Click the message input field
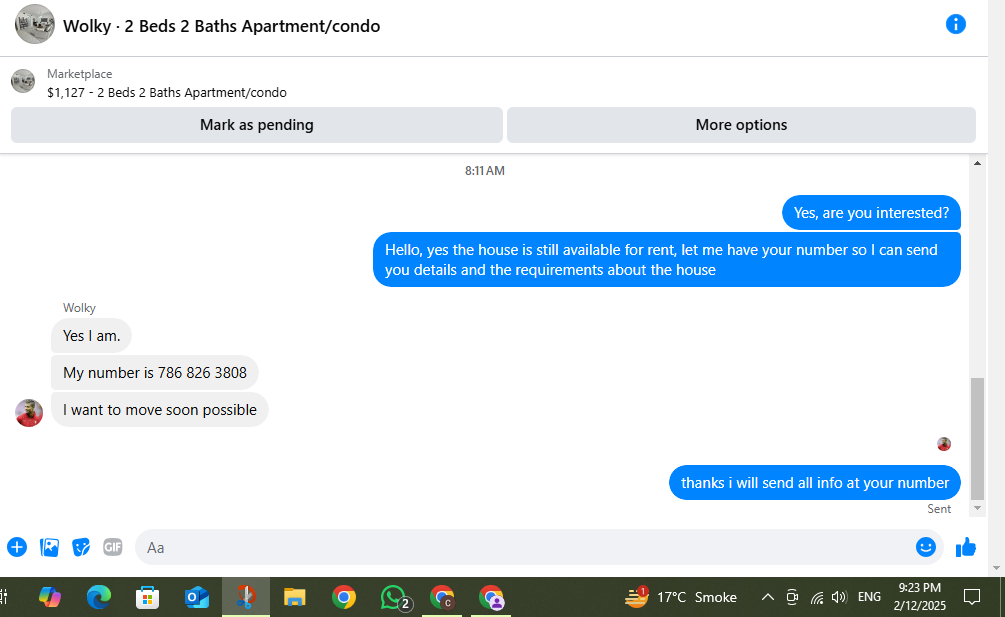Screen dimensions: 1005x617 [x=526, y=547]
